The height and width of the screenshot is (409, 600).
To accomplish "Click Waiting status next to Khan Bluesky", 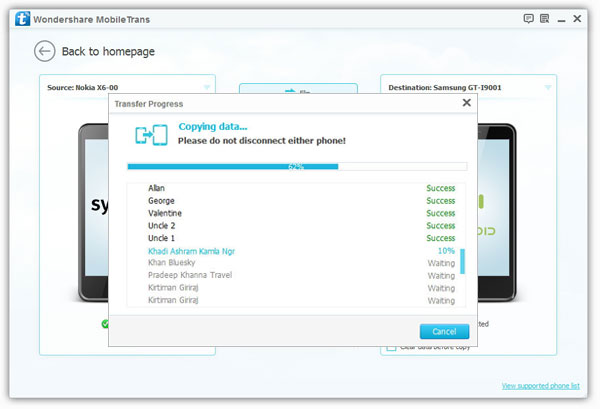I will [x=441, y=263].
